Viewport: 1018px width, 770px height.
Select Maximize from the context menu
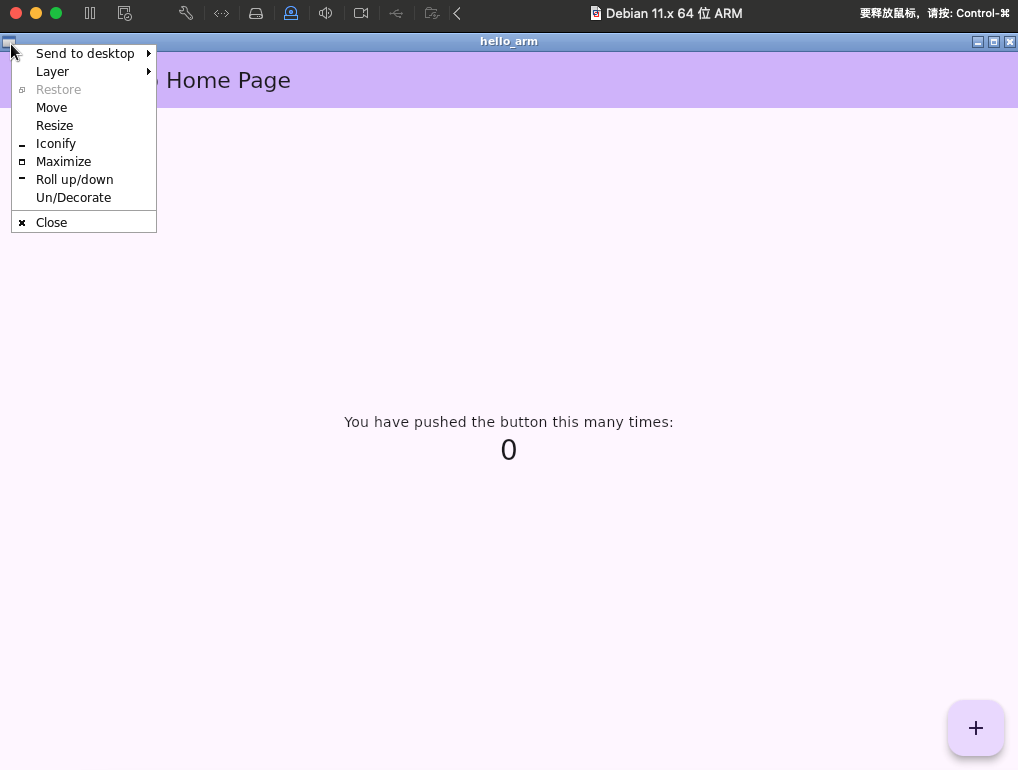[x=63, y=161]
